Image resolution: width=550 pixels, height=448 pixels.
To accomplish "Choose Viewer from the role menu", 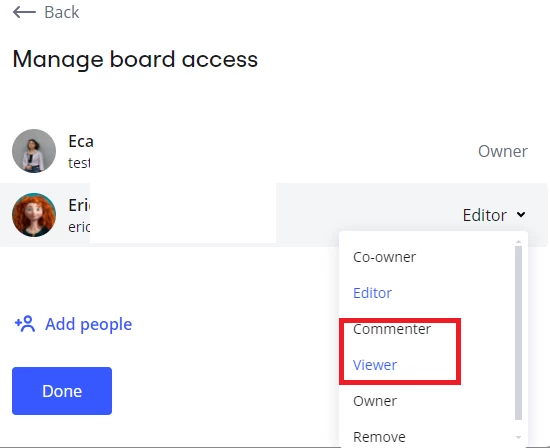I will 375,365.
